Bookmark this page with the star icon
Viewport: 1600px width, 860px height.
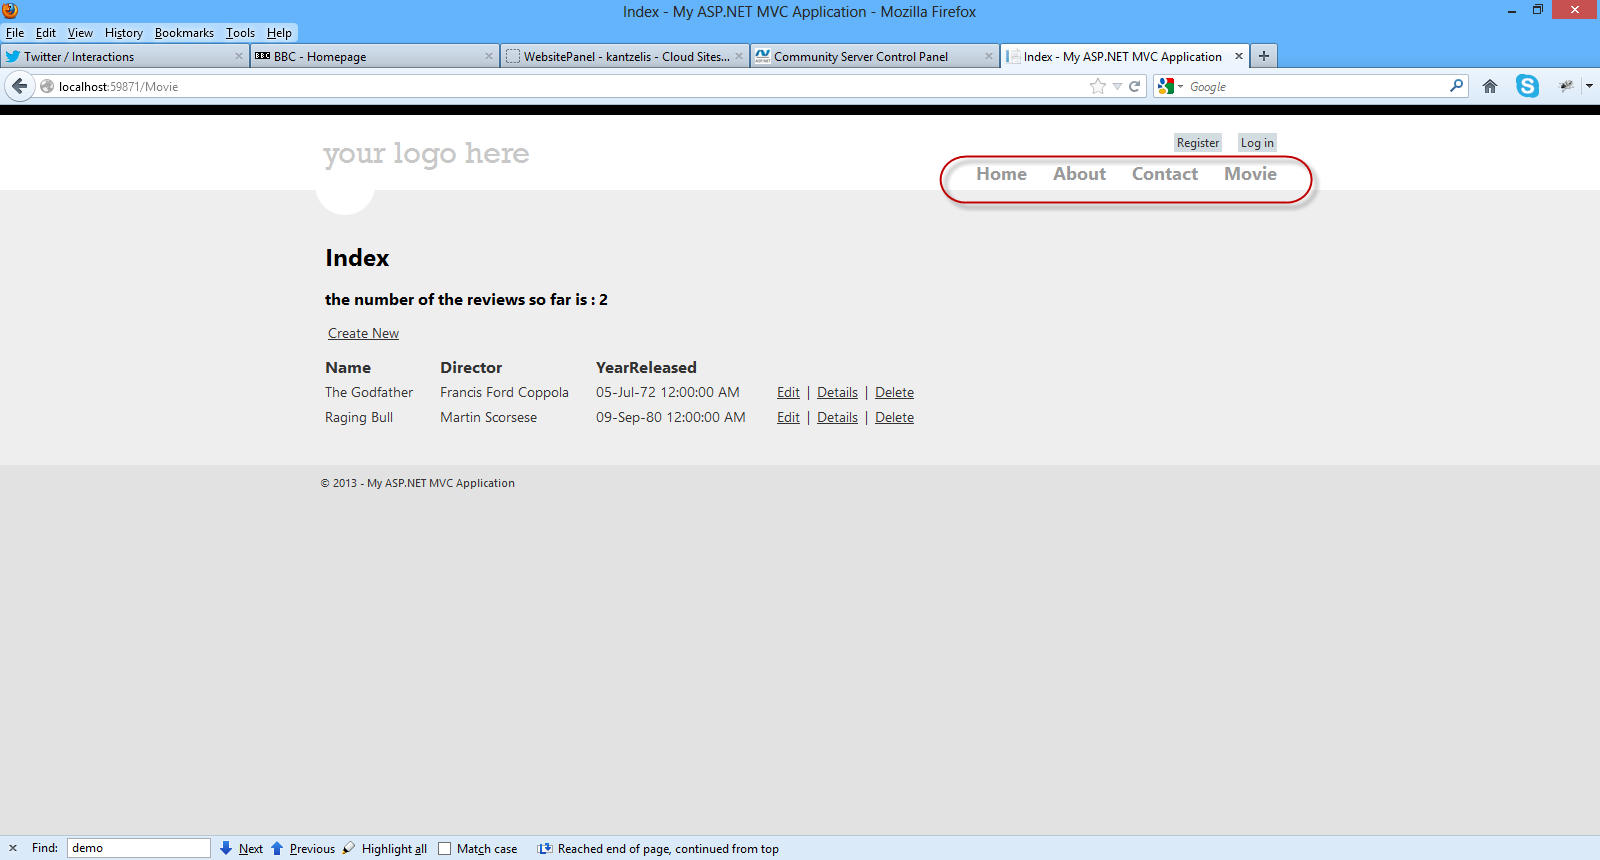tap(1098, 86)
